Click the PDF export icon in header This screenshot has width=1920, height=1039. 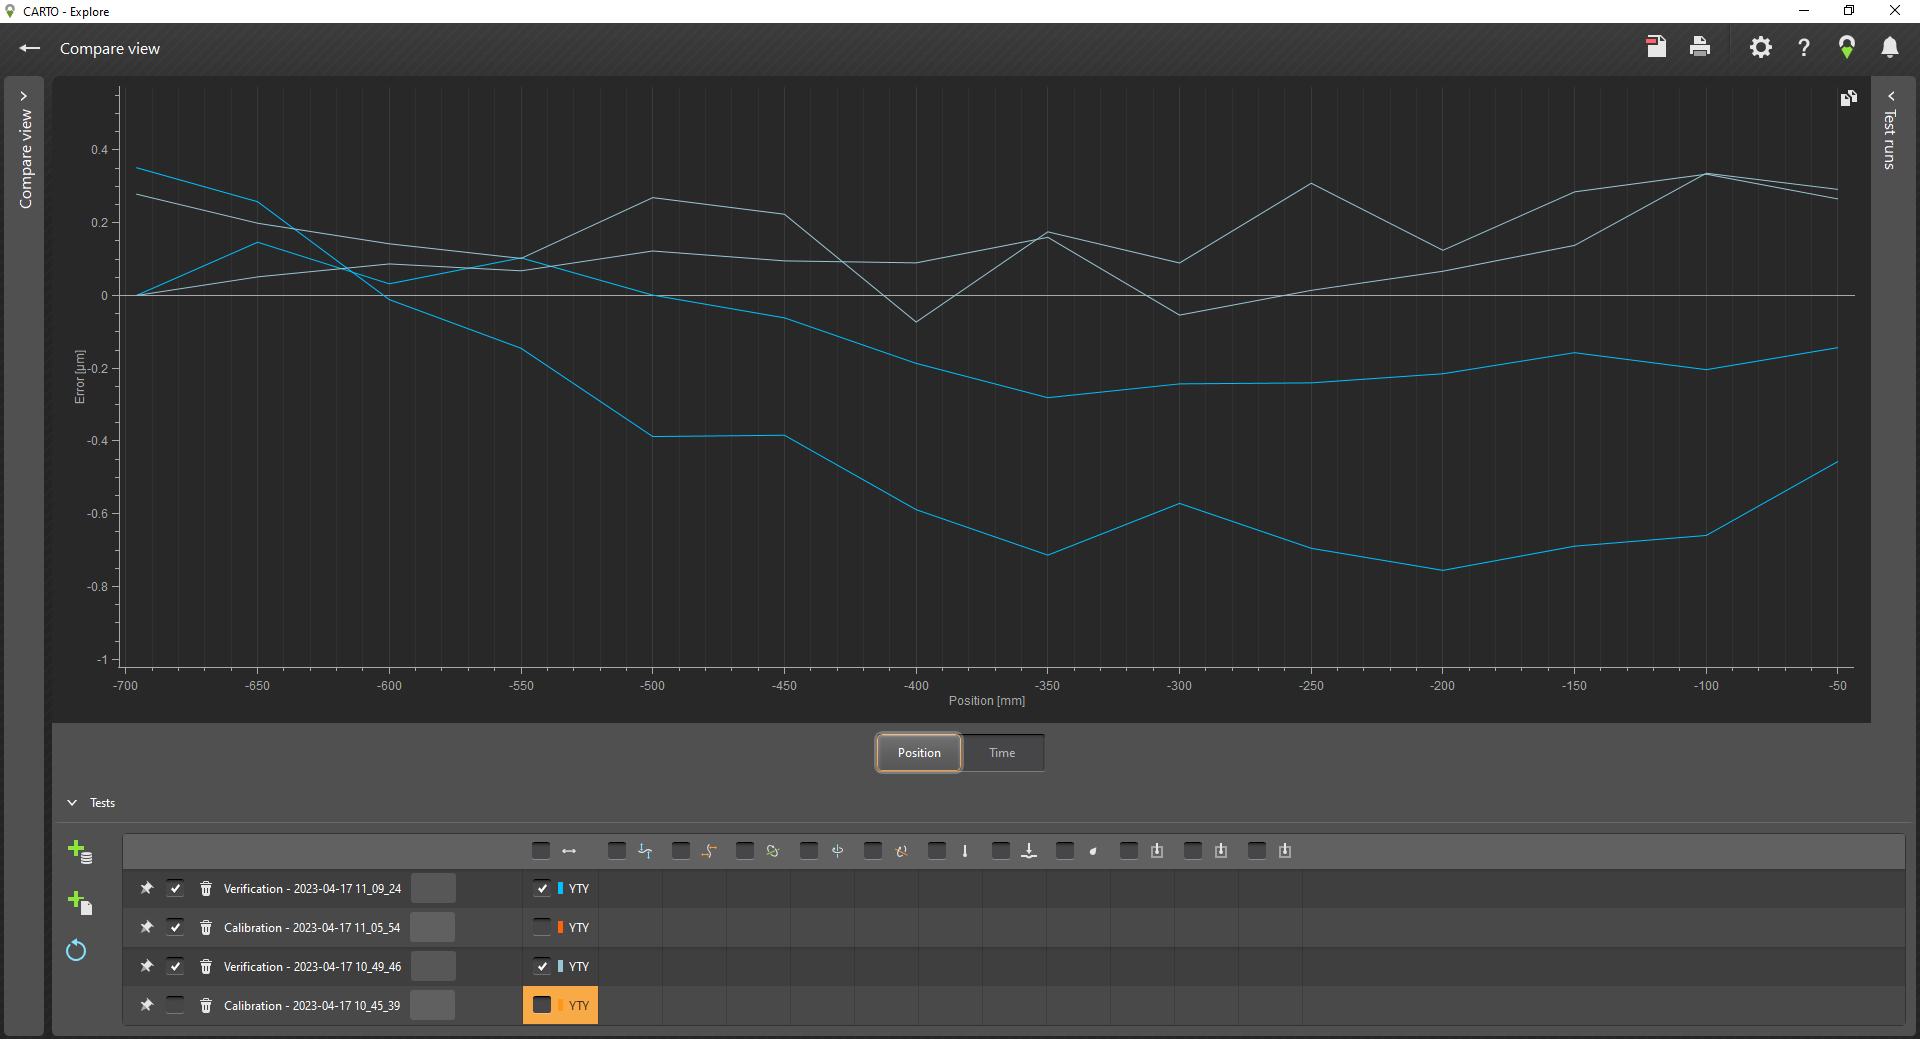pyautogui.click(x=1656, y=47)
